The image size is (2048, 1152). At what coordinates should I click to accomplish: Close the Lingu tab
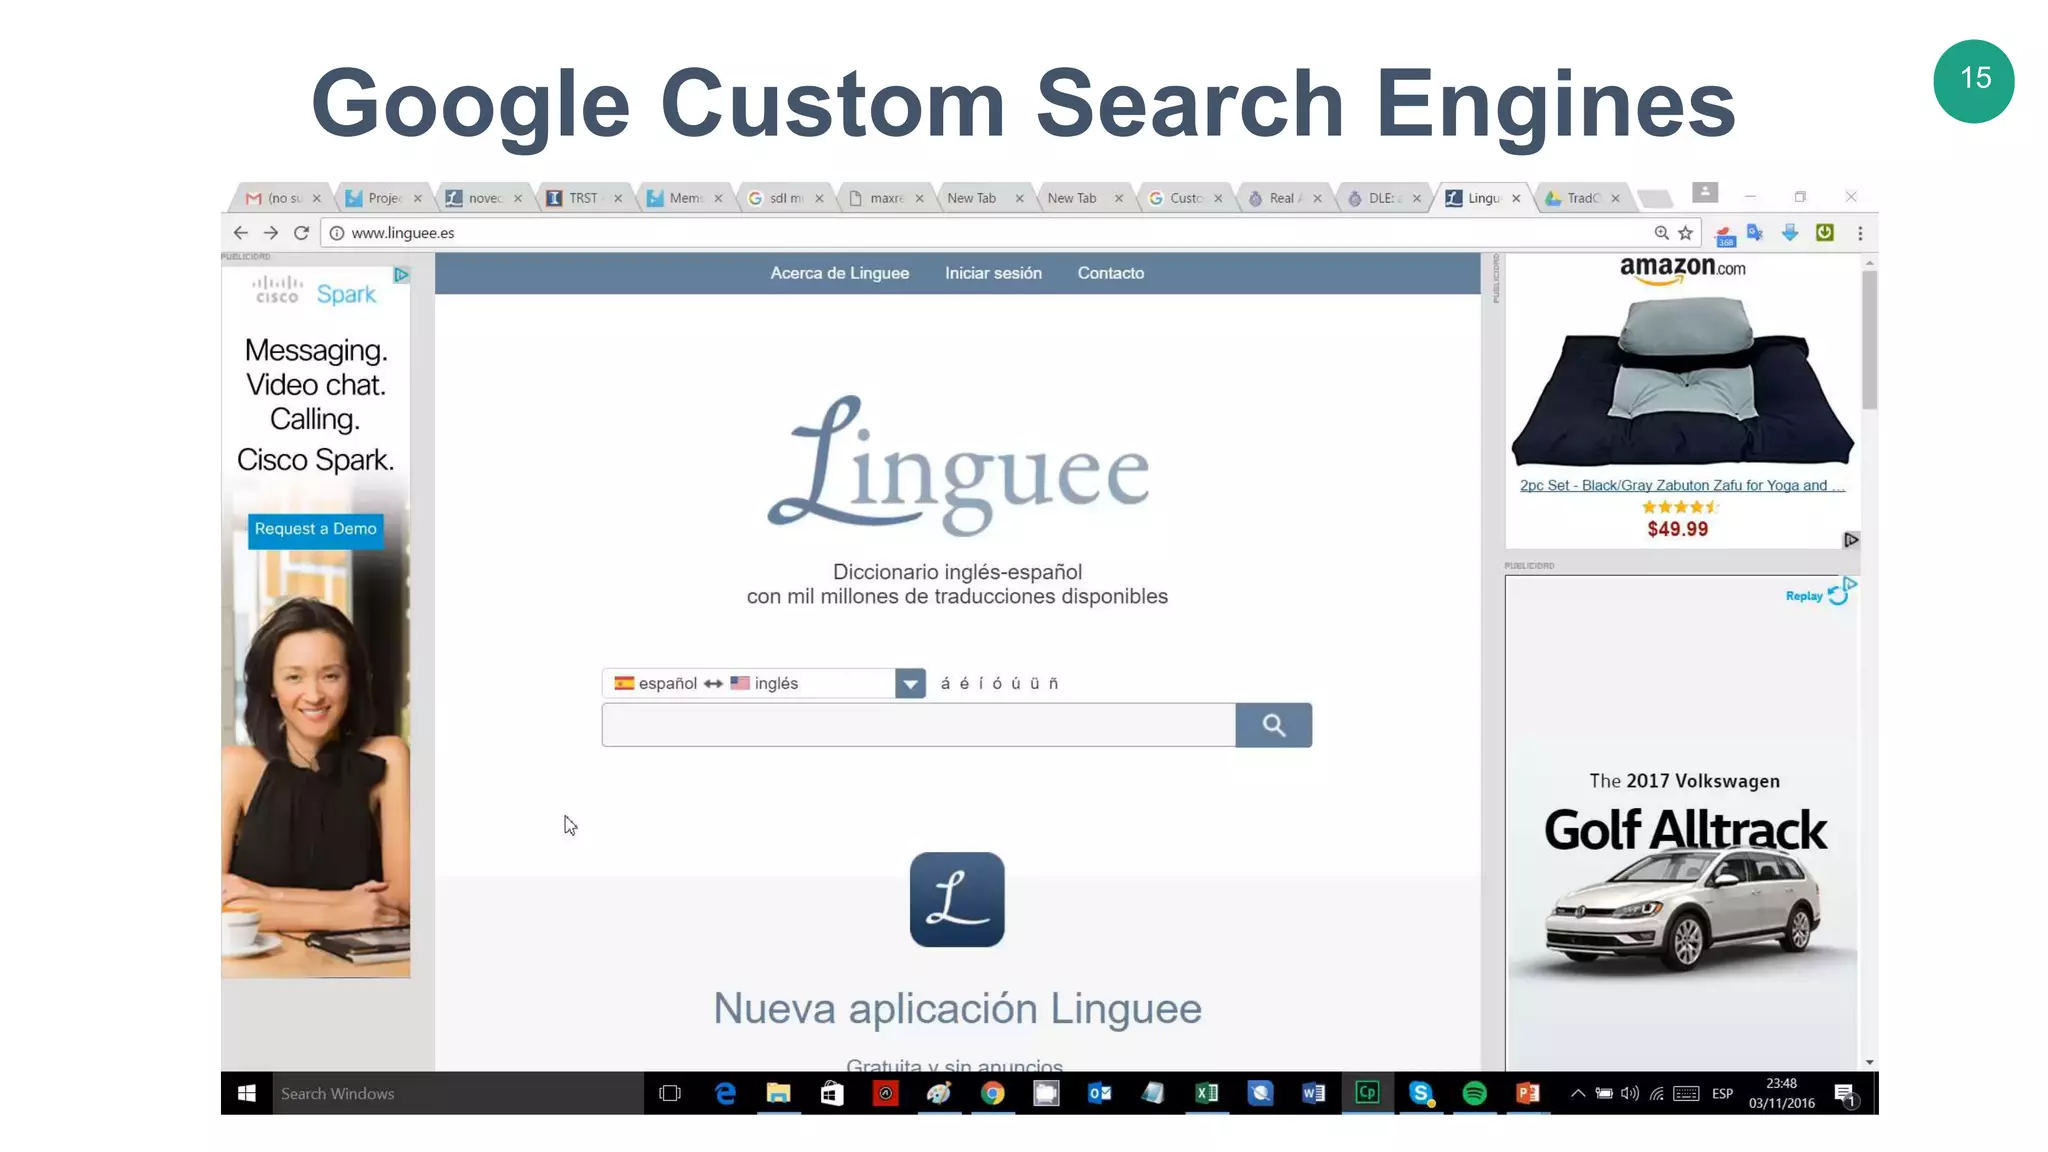coord(1516,198)
